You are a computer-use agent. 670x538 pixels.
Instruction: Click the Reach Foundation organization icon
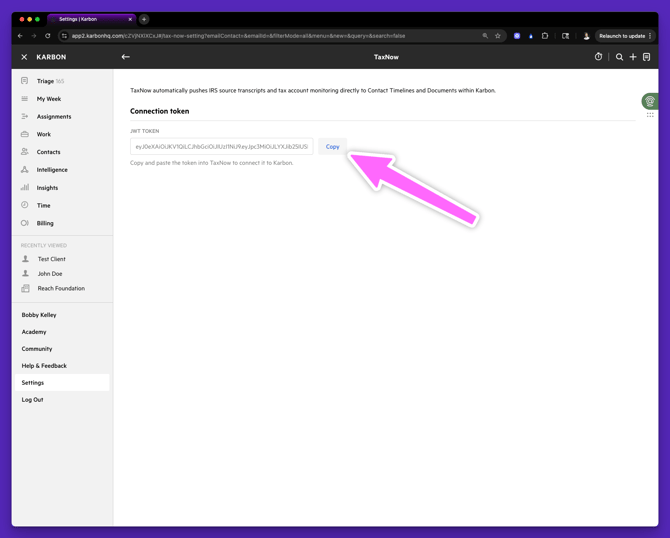pyautogui.click(x=26, y=288)
